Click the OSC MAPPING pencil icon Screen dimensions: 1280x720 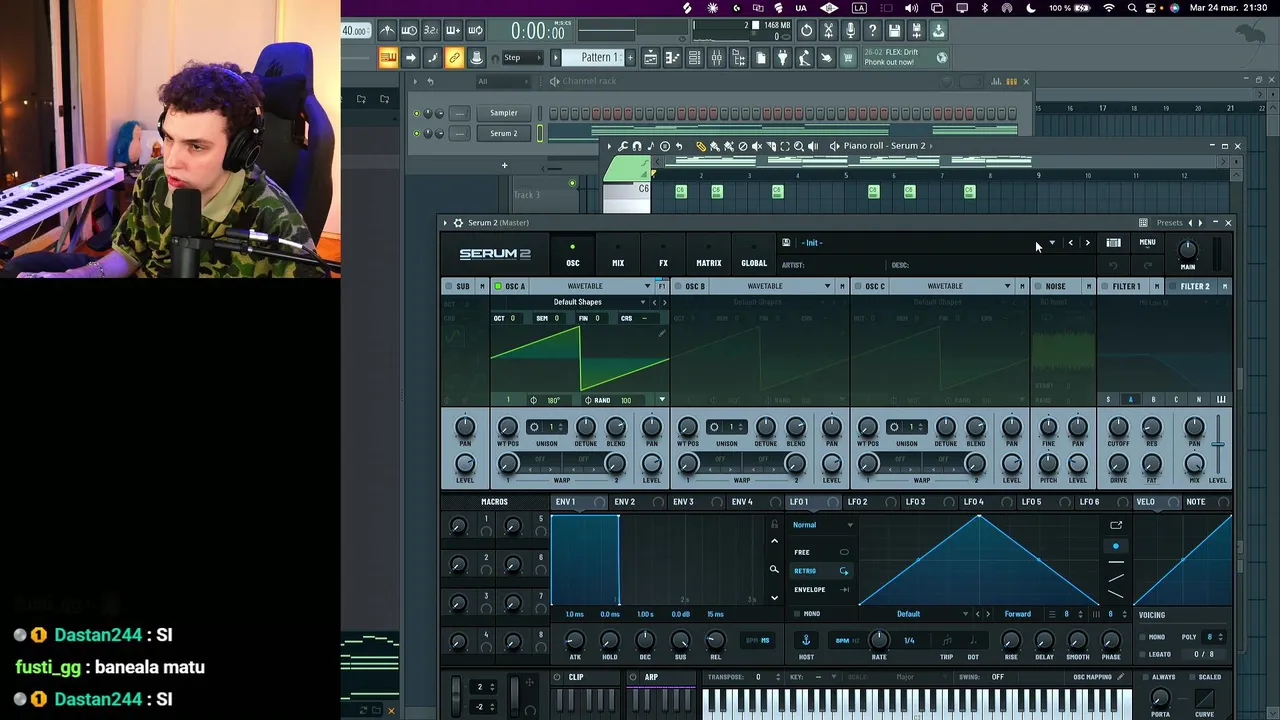(1120, 677)
